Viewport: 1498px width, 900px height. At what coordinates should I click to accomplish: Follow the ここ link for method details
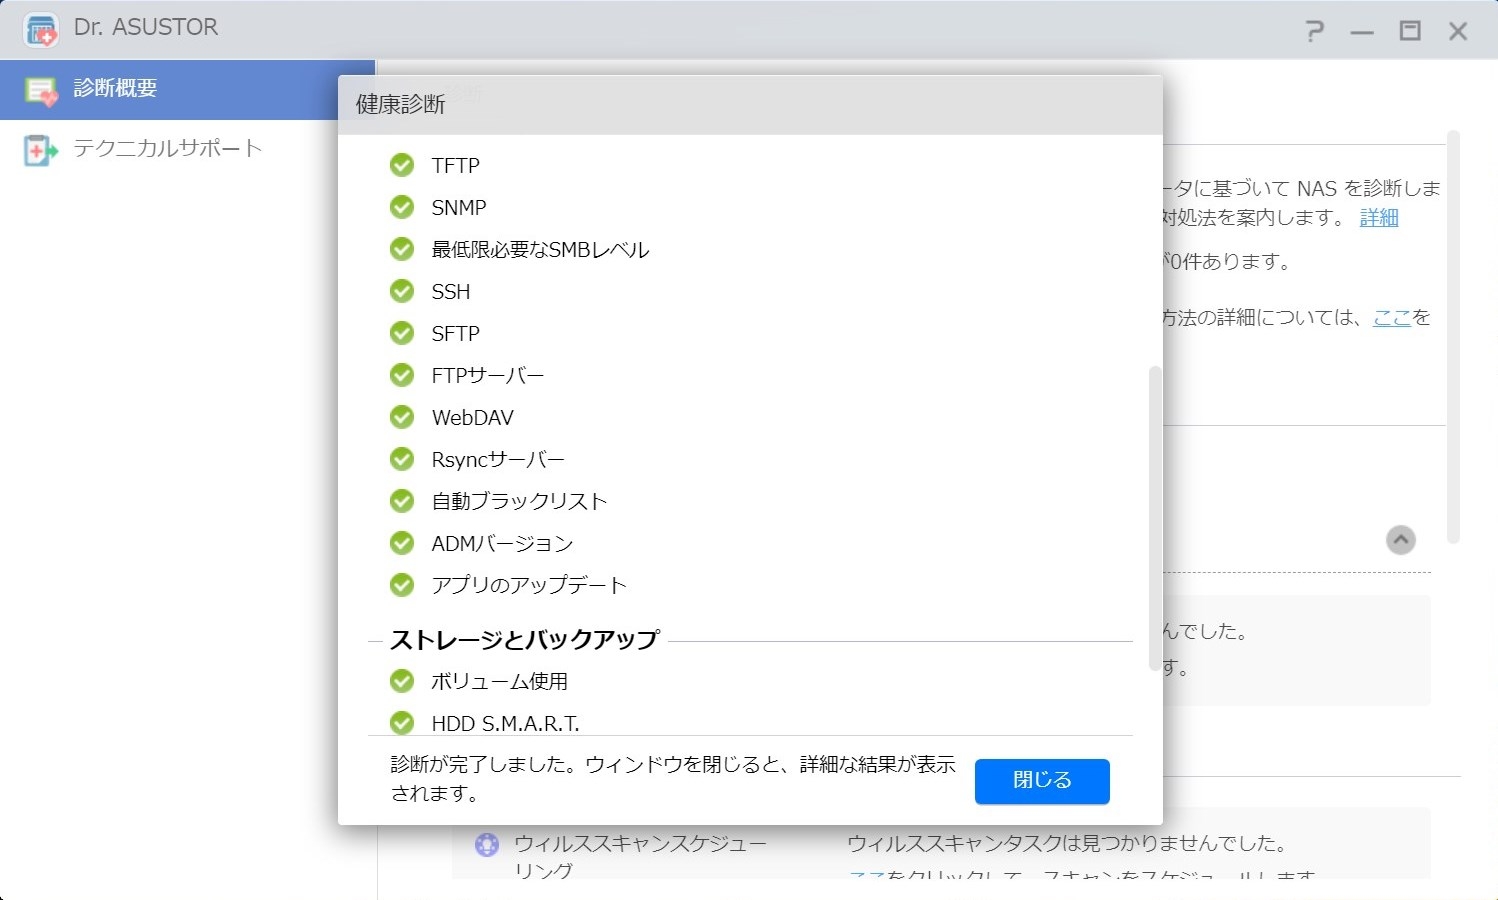(1391, 318)
